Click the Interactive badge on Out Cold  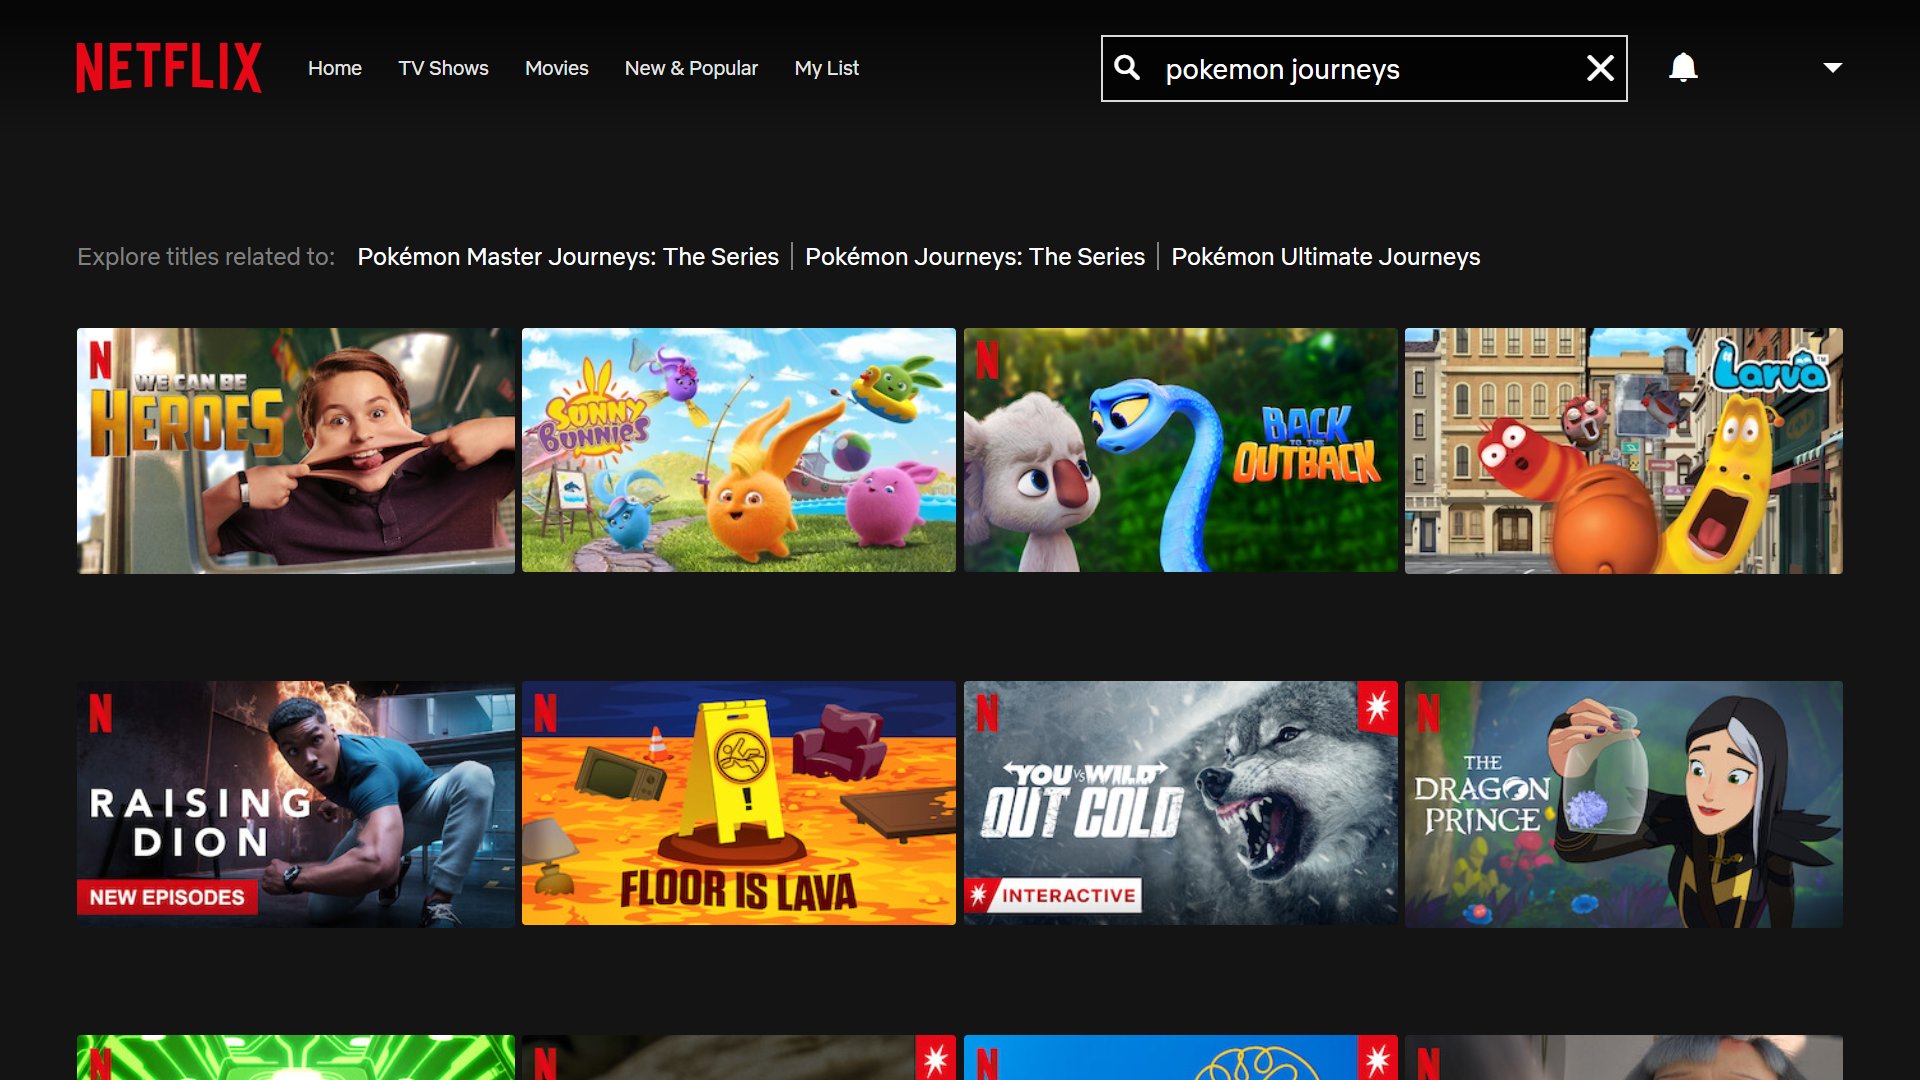[1054, 895]
